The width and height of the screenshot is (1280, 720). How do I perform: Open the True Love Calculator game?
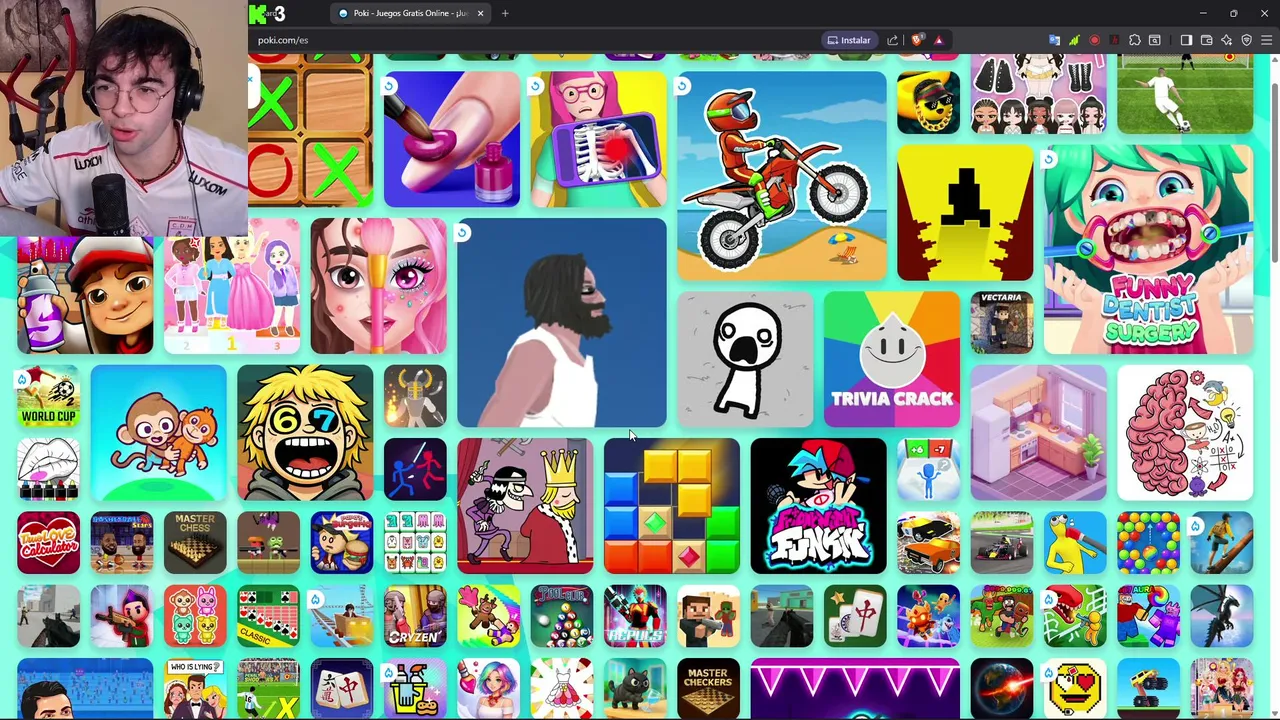48,543
